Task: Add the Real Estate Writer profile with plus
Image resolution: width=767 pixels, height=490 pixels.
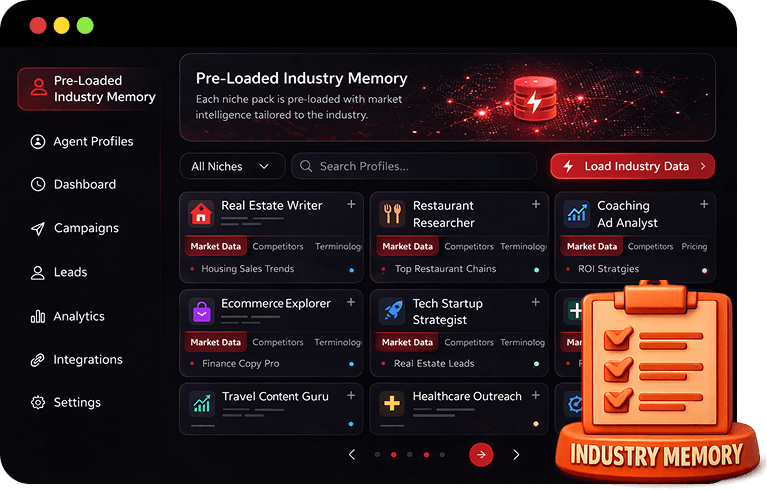Action: click(351, 204)
